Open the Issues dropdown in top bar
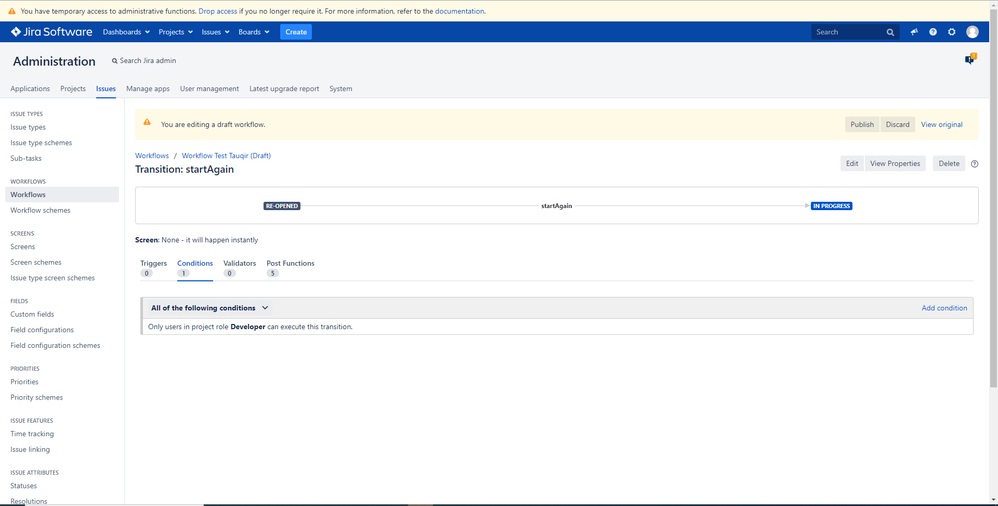The width and height of the screenshot is (998, 506). click(x=215, y=32)
